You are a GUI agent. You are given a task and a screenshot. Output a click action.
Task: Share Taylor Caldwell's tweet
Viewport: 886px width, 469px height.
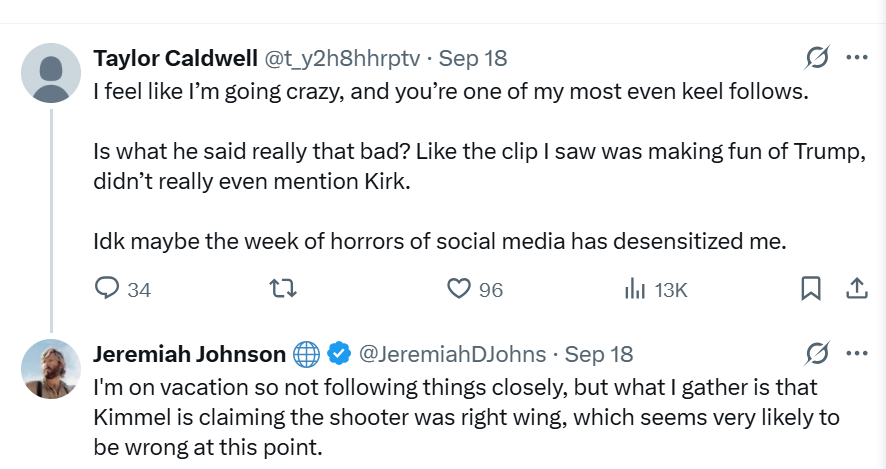(x=857, y=290)
